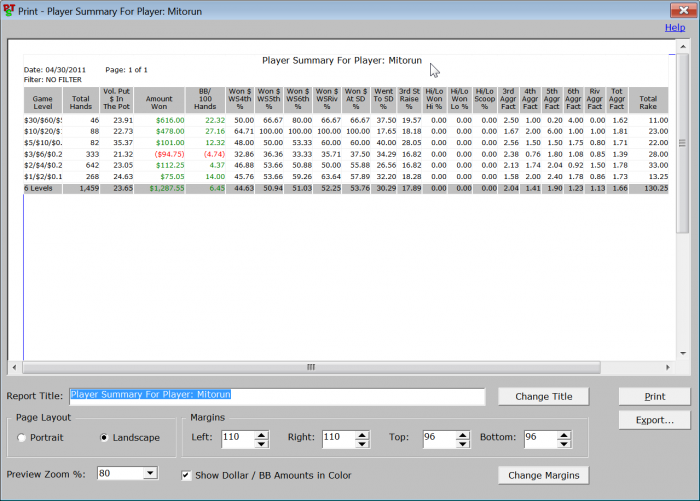Apply with the Change Margins button

(x=544, y=474)
